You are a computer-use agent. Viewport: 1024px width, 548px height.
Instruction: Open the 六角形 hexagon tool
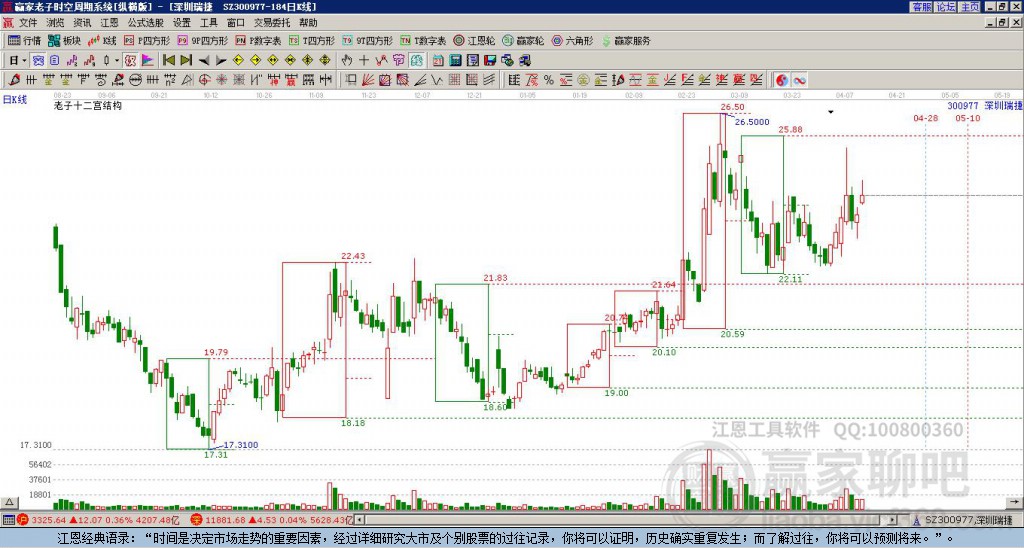[572, 40]
